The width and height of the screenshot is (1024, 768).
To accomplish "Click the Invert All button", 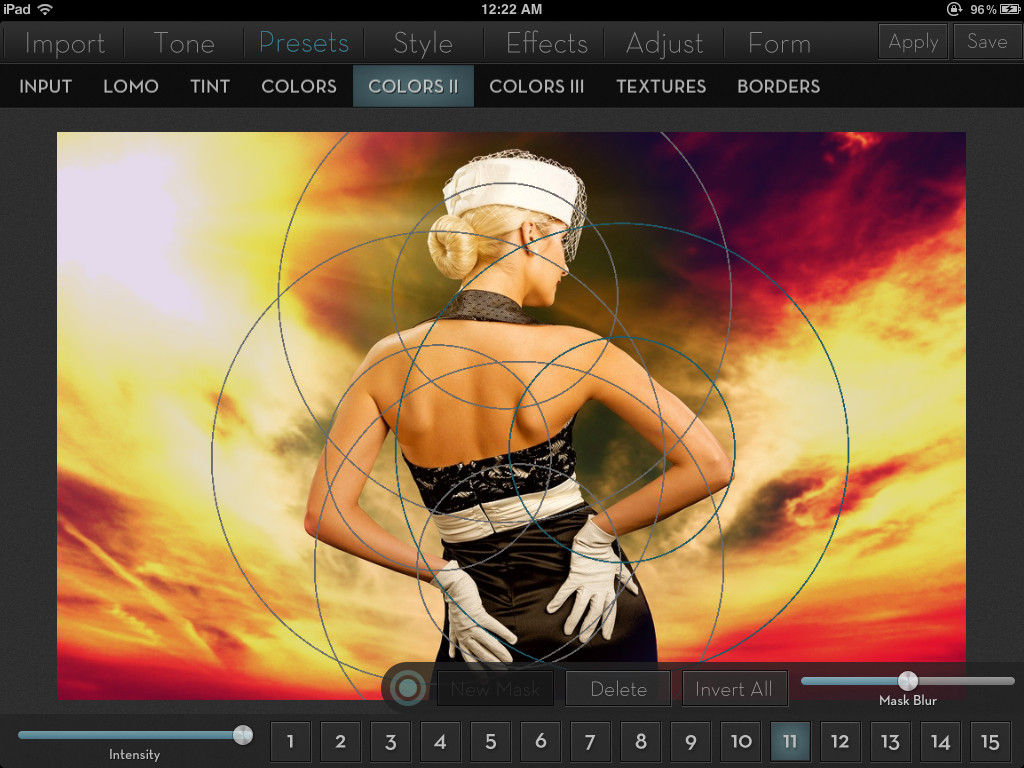I will [734, 689].
